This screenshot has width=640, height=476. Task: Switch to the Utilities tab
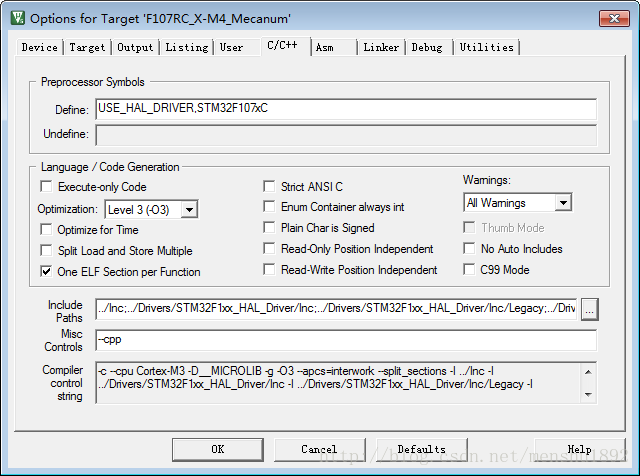click(x=486, y=47)
